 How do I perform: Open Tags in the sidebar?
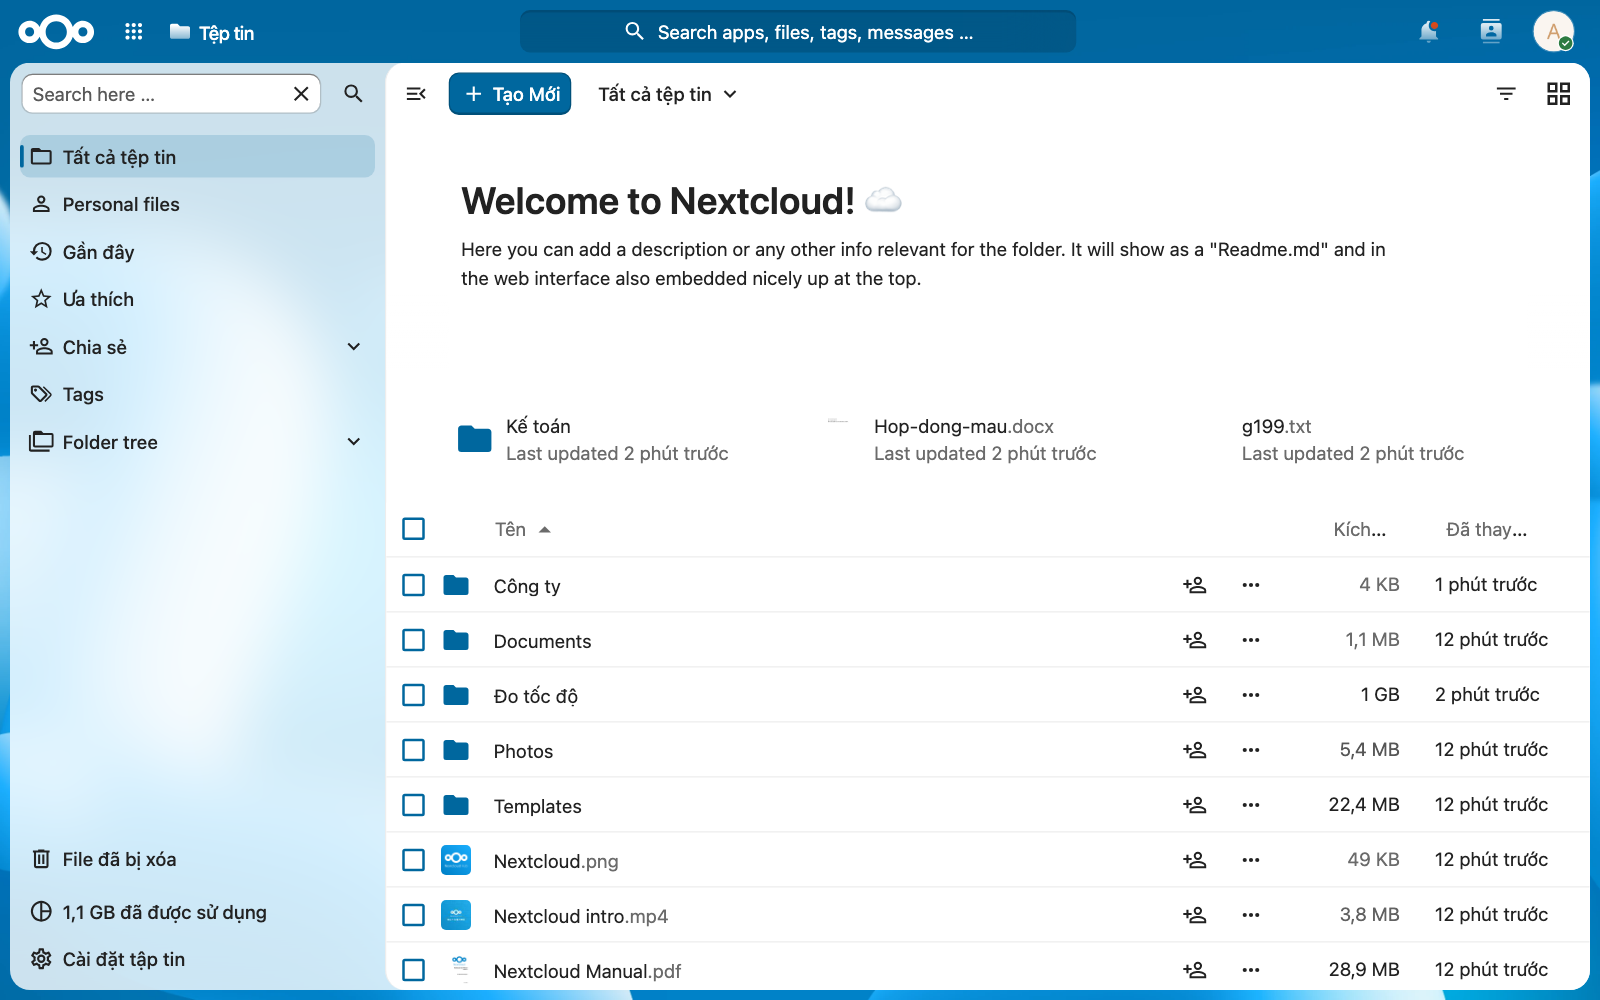[x=198, y=394]
